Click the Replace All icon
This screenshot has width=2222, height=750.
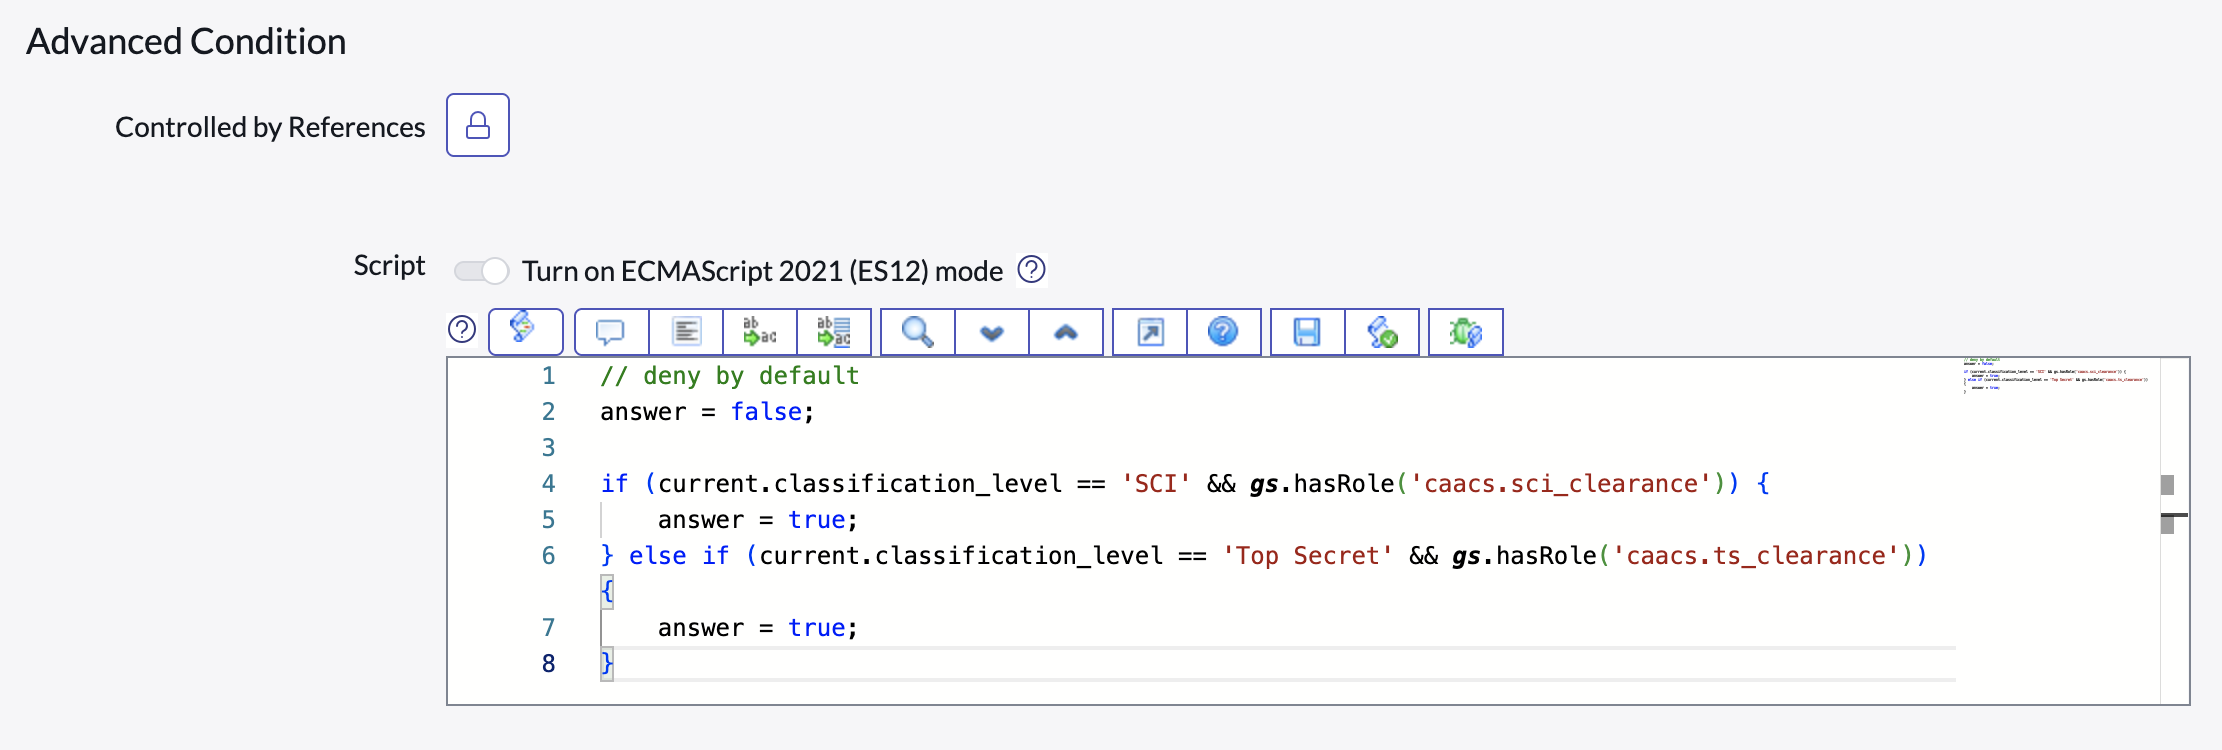tap(834, 332)
